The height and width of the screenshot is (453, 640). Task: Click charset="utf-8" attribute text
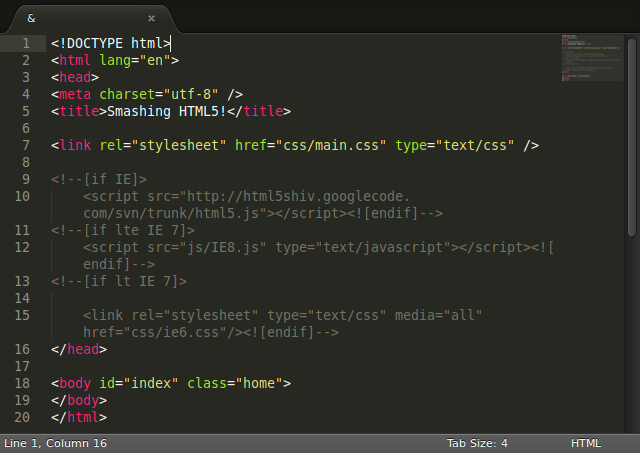point(159,94)
